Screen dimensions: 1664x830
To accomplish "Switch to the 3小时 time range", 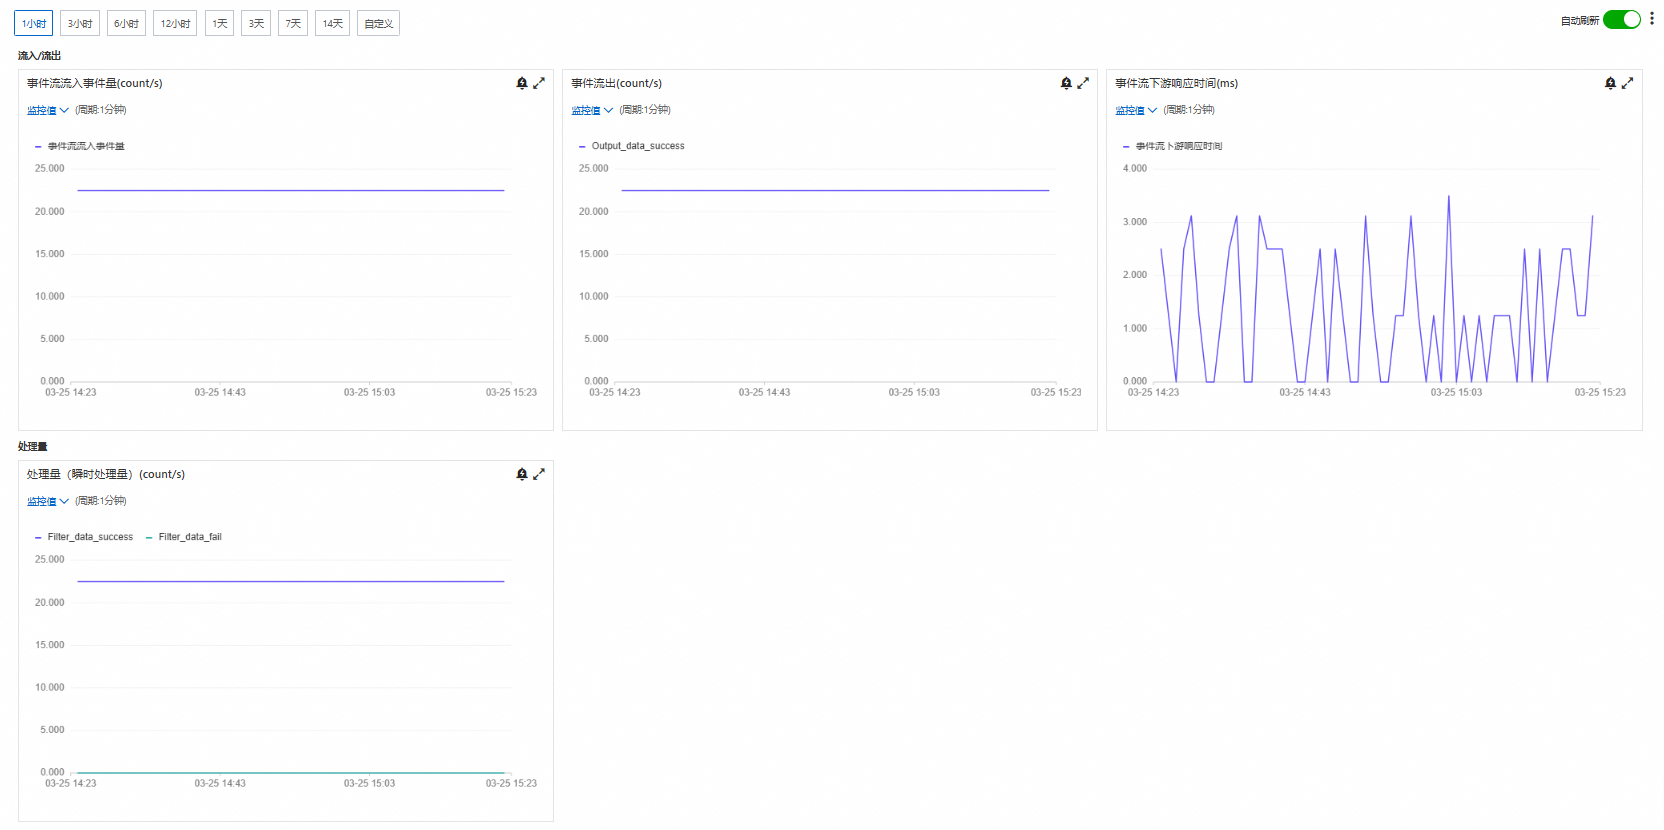I will pos(80,23).
